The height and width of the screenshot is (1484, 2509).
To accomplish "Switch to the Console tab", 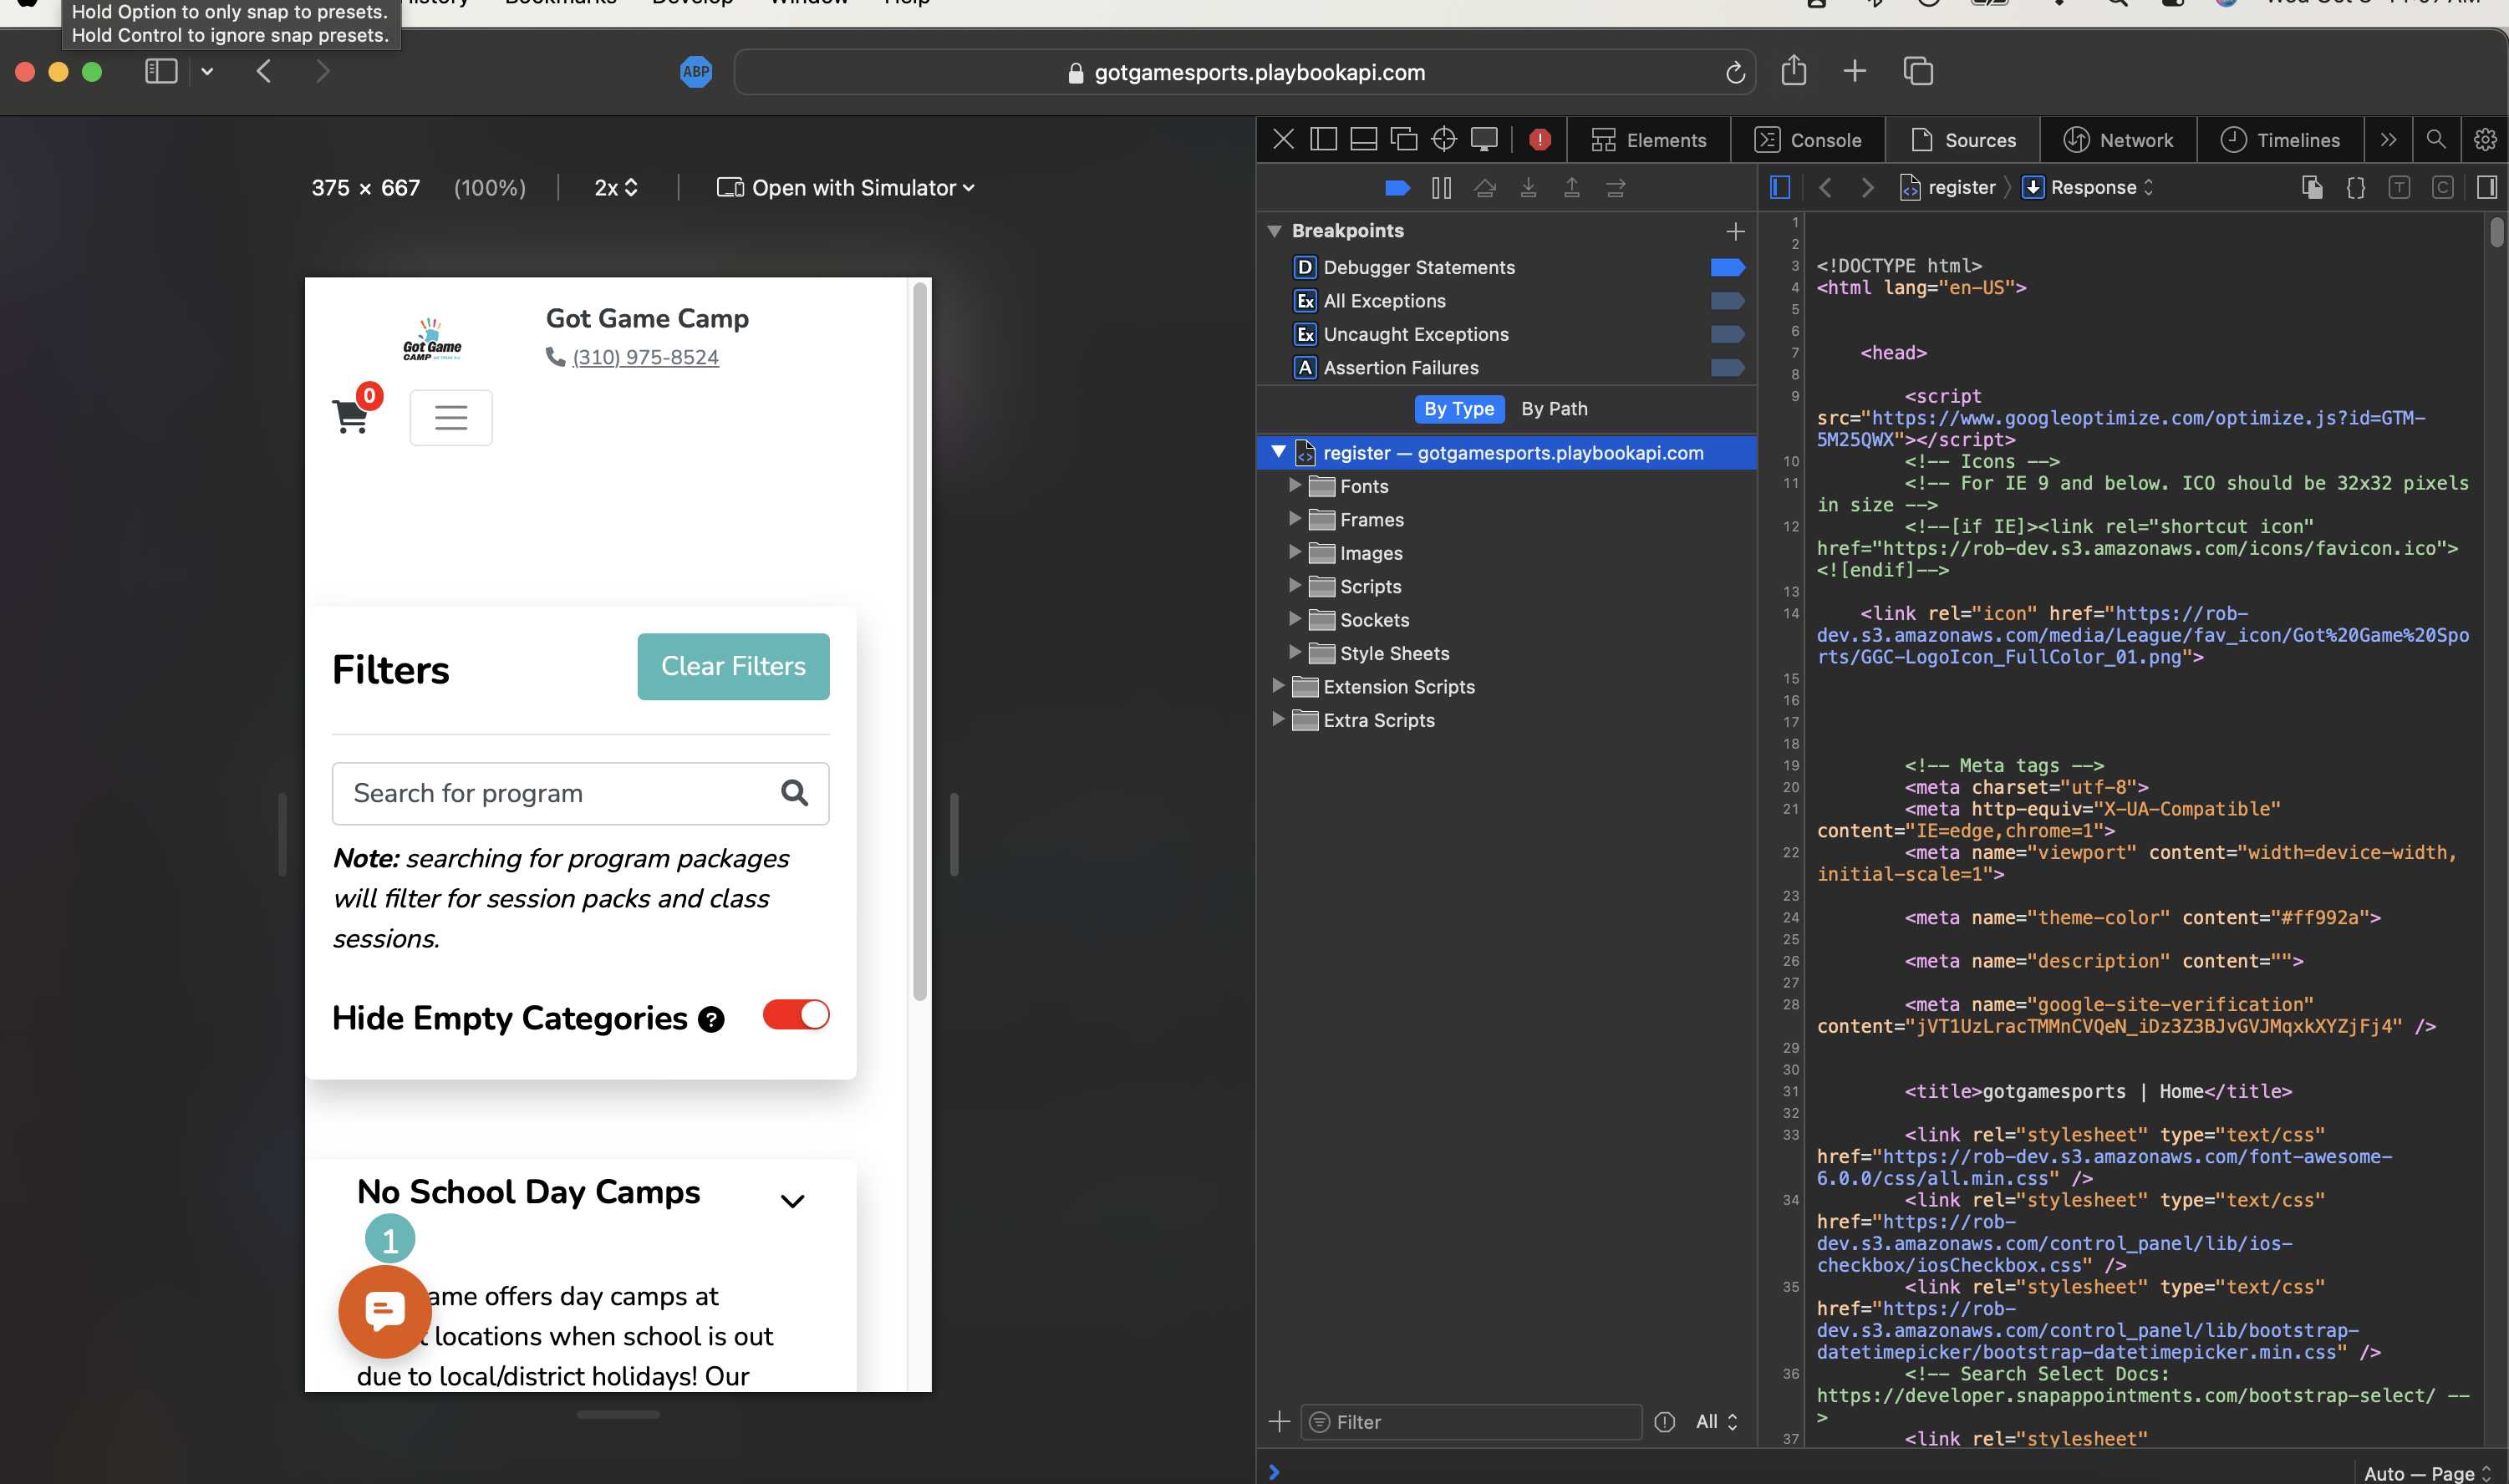I will (1808, 140).
